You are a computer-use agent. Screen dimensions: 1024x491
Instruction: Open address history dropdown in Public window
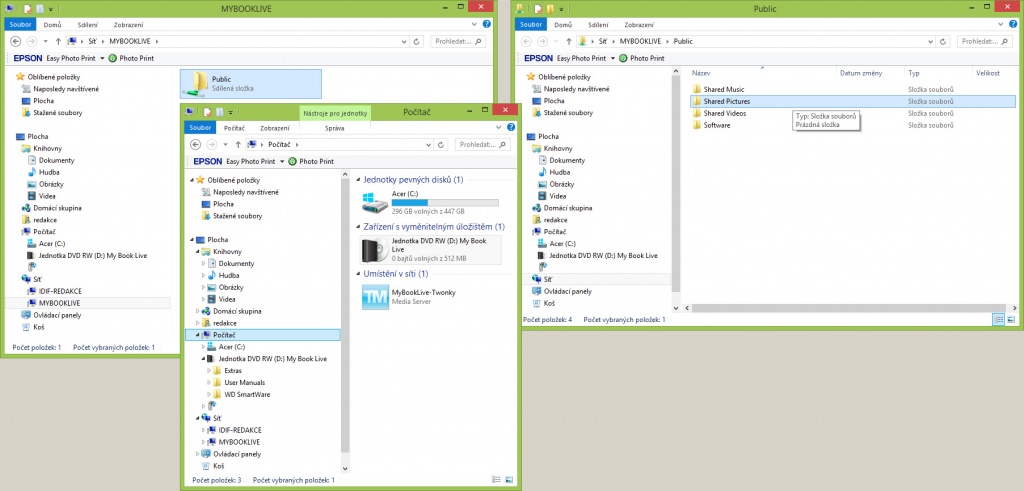[931, 41]
